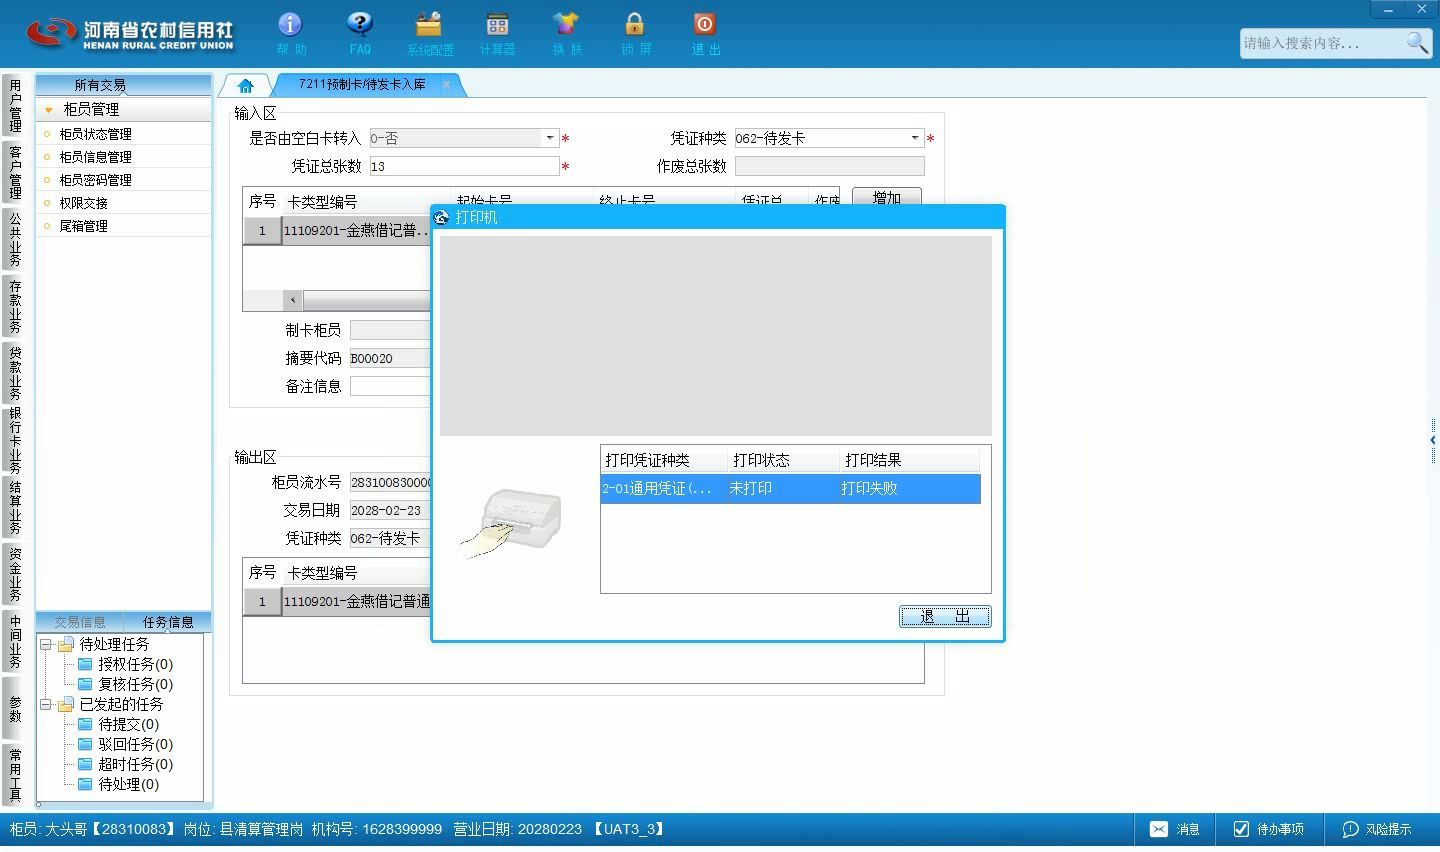Screen dimensions: 1440x852
Task: Click the 凭证总张数 input field
Action: [464, 166]
